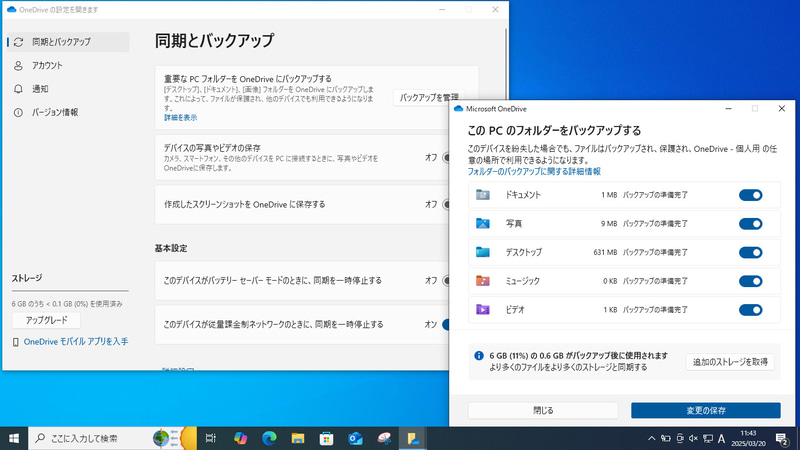Toggle 写真 folder backup switch
800x450 pixels.
pos(750,223)
